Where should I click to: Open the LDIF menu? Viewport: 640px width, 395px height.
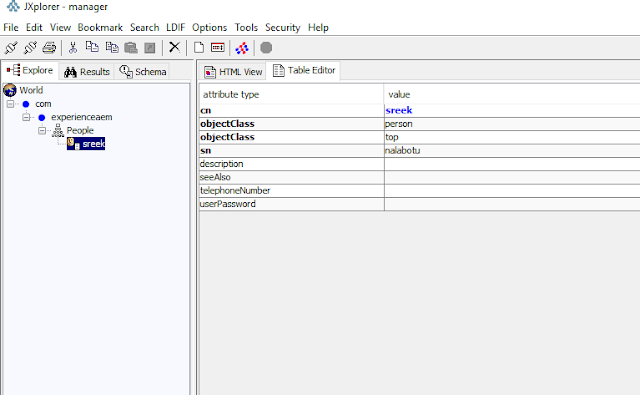176,27
